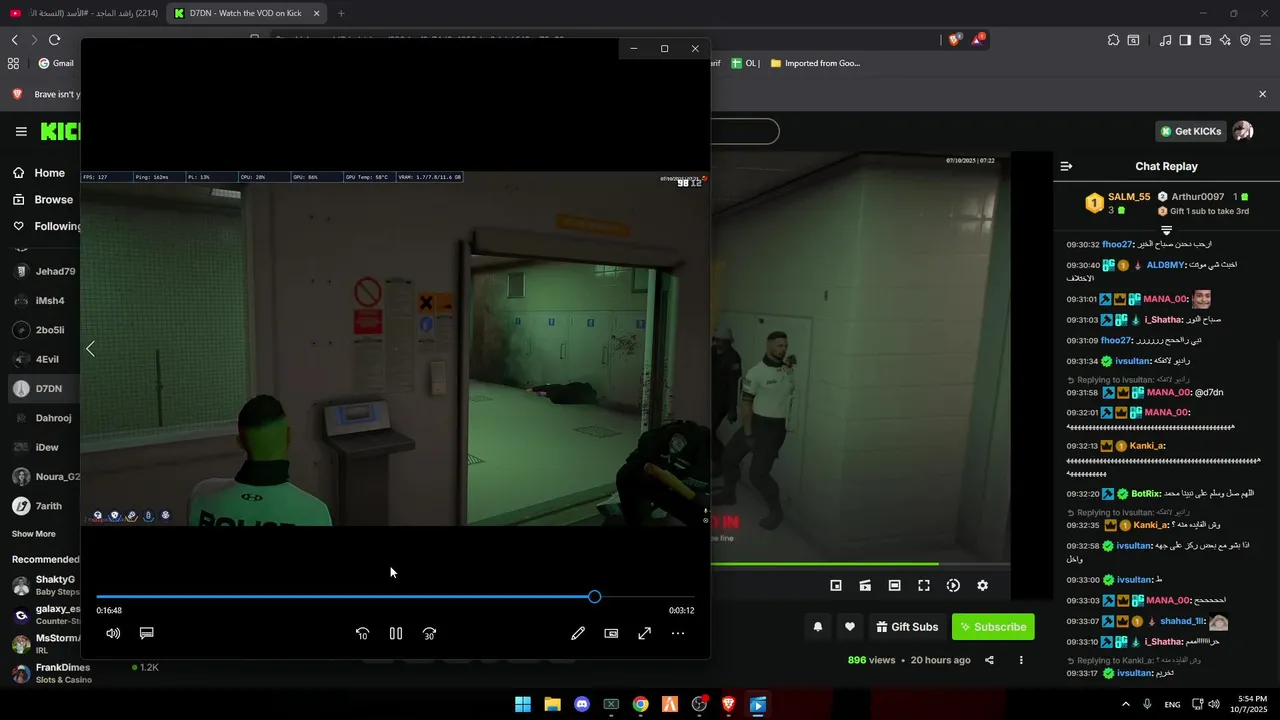Viewport: 1280px width, 720px height.
Task: Toggle theater mode on Kick player
Action: pyautogui.click(x=894, y=585)
